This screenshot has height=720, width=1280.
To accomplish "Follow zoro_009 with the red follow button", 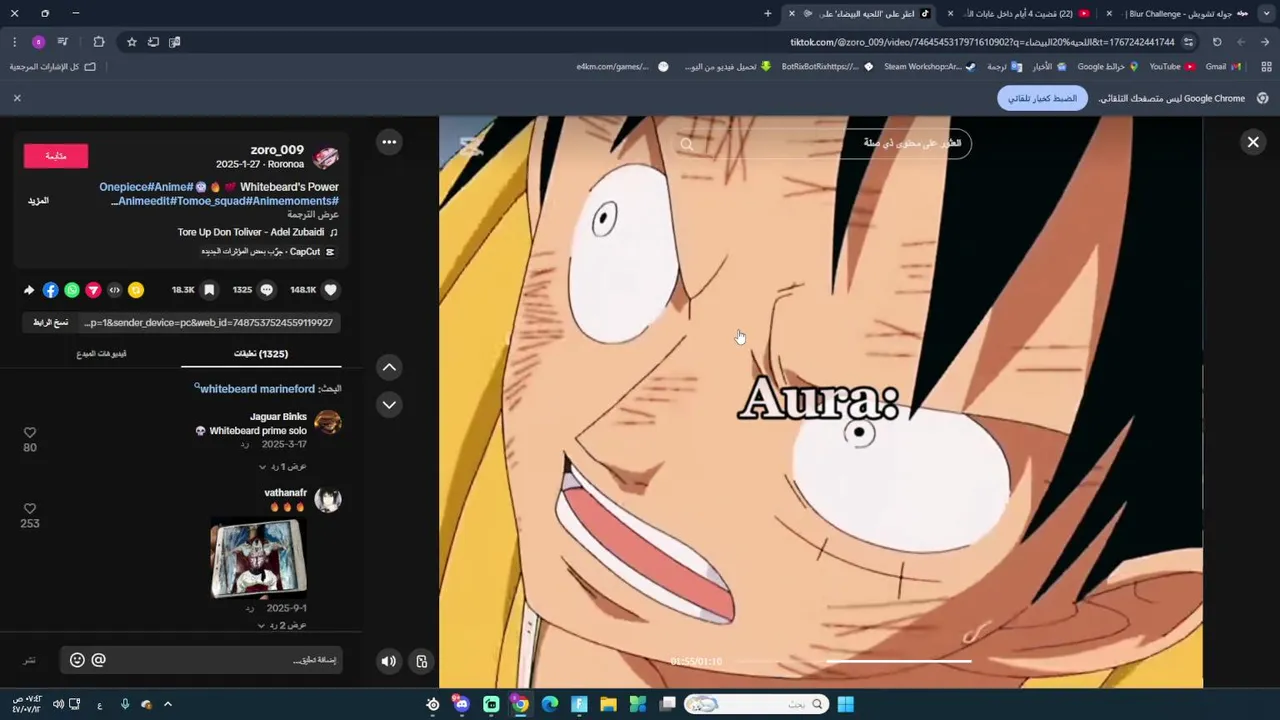I will pyautogui.click(x=56, y=156).
